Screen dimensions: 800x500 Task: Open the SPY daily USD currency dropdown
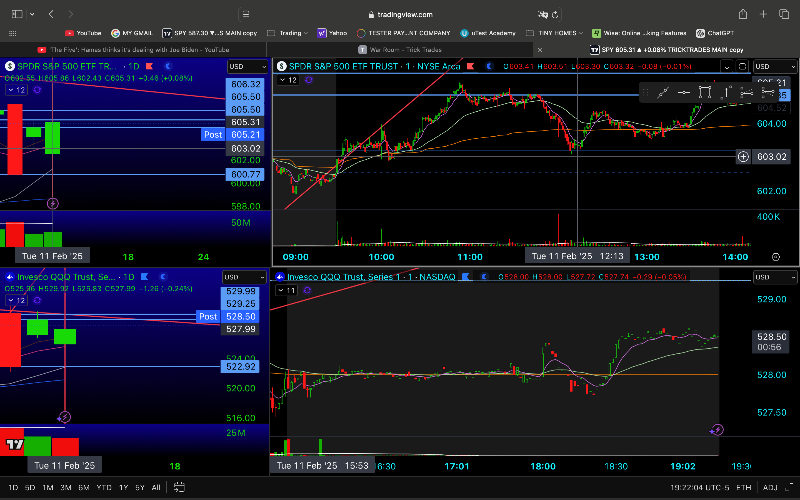click(x=247, y=66)
